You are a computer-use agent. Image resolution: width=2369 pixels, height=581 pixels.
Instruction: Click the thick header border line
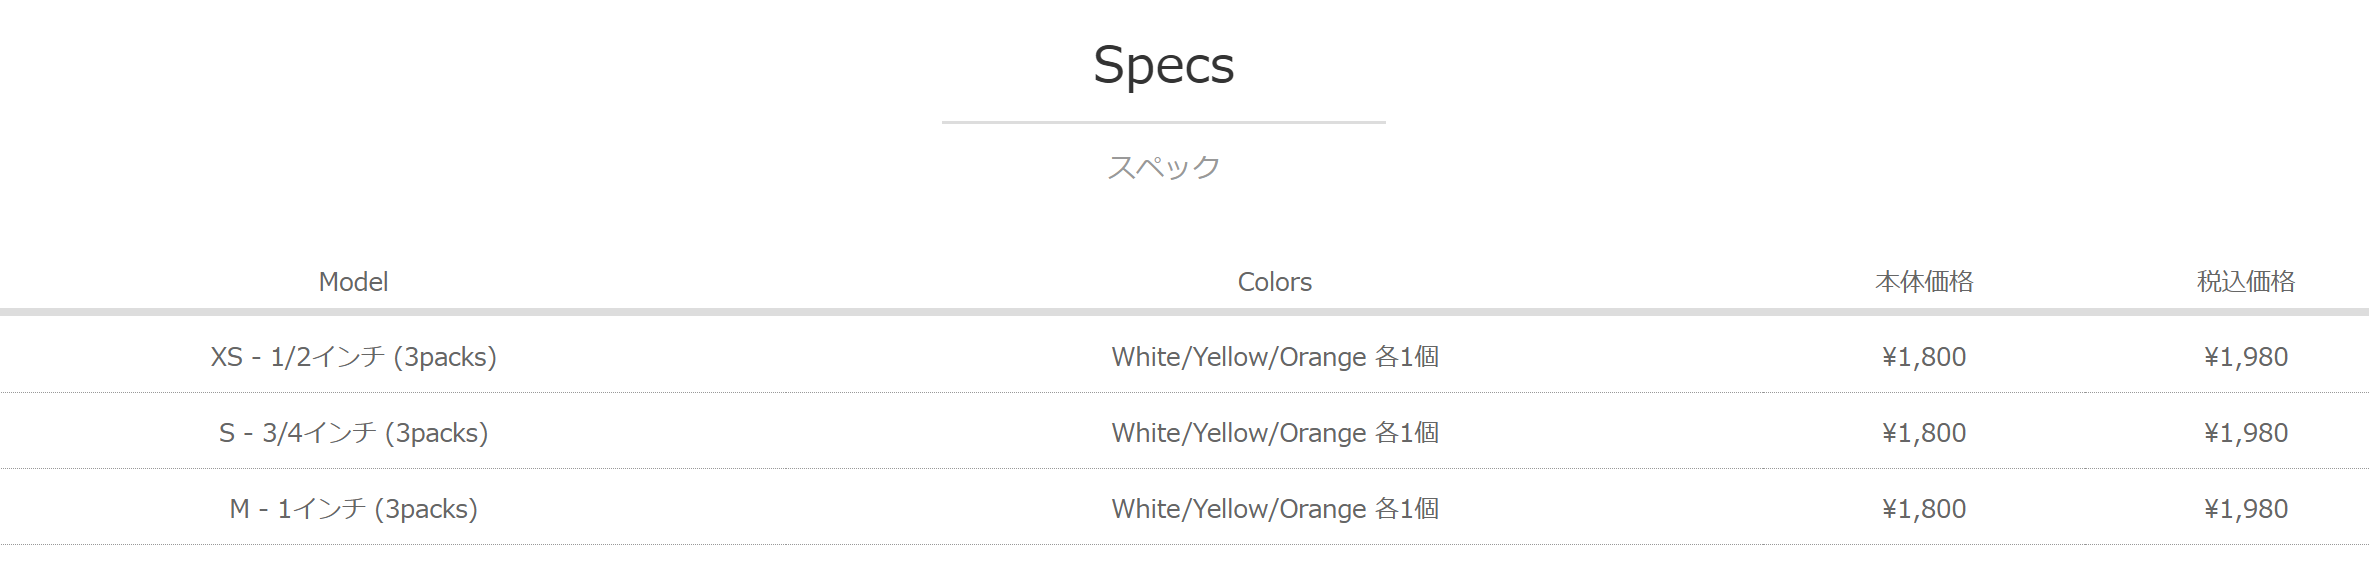[x=1184, y=312]
